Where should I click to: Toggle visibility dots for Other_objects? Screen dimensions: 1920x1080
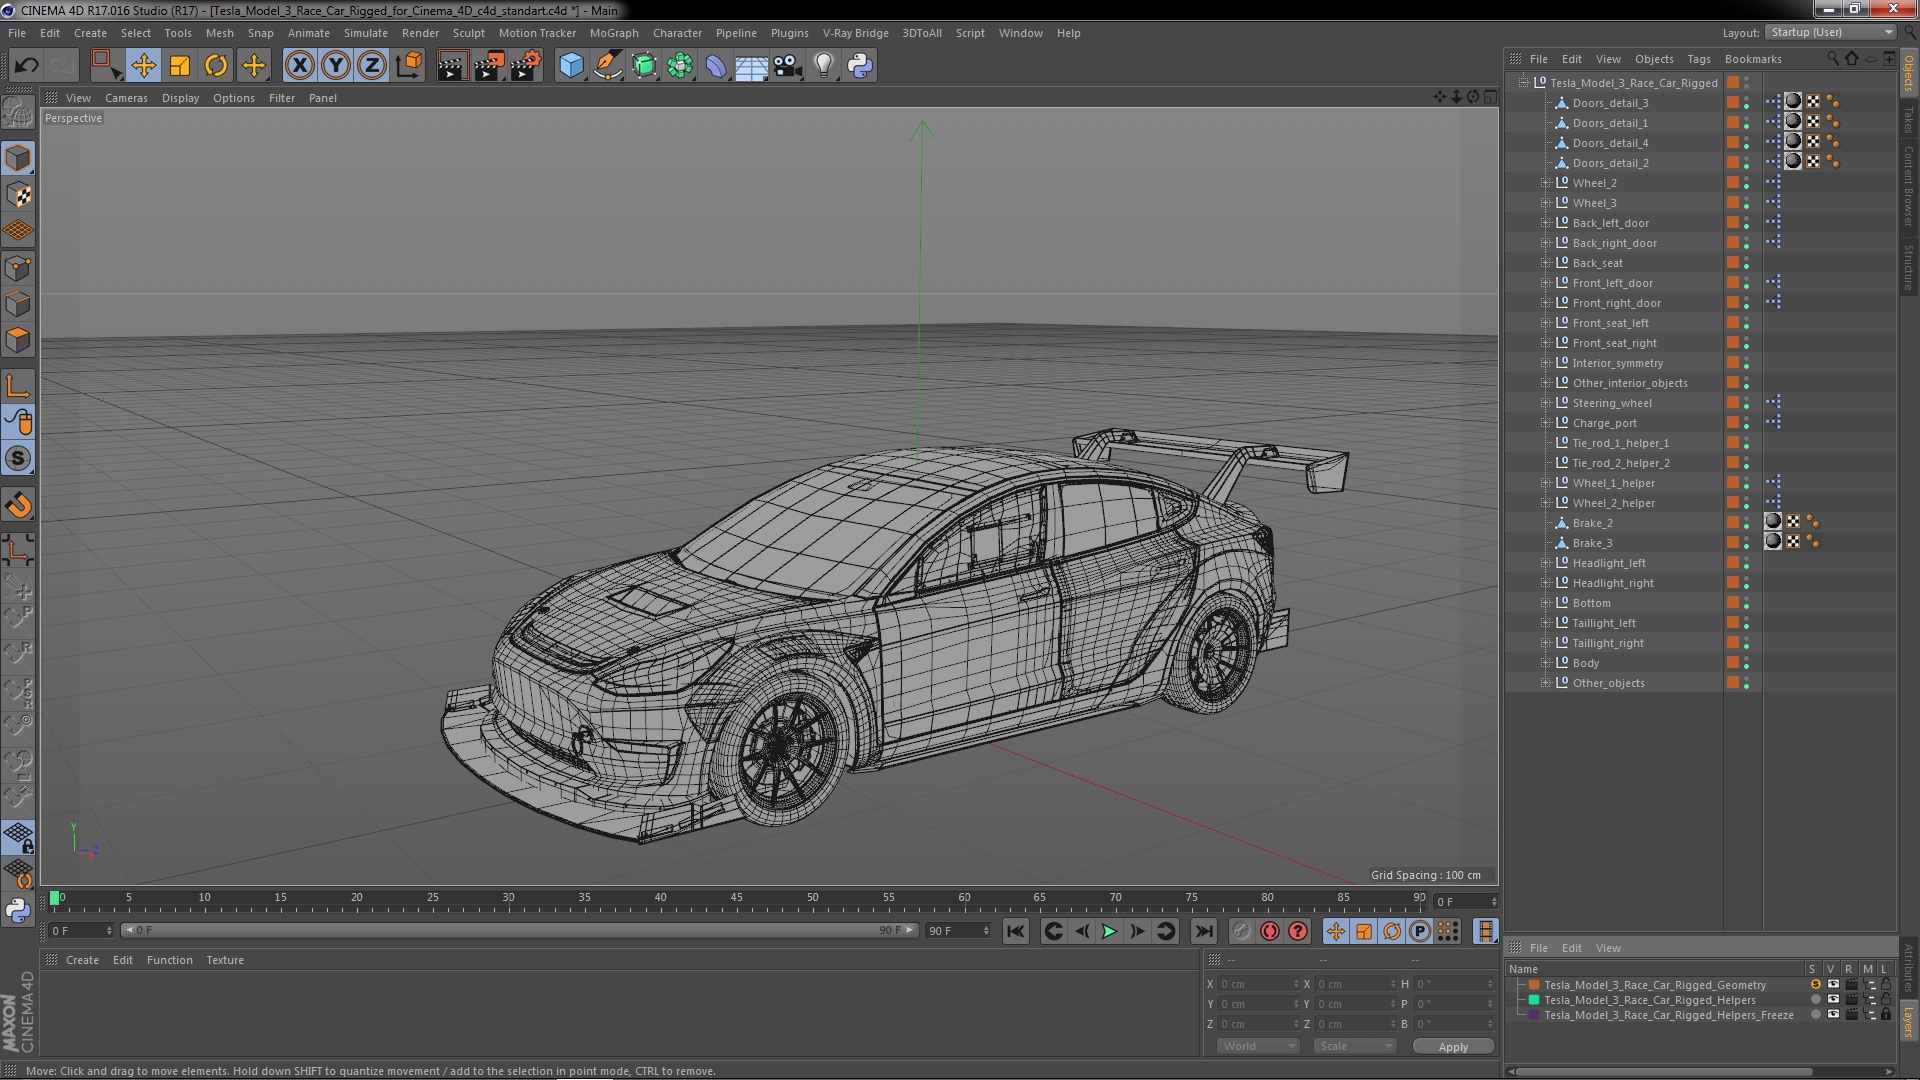click(1747, 683)
